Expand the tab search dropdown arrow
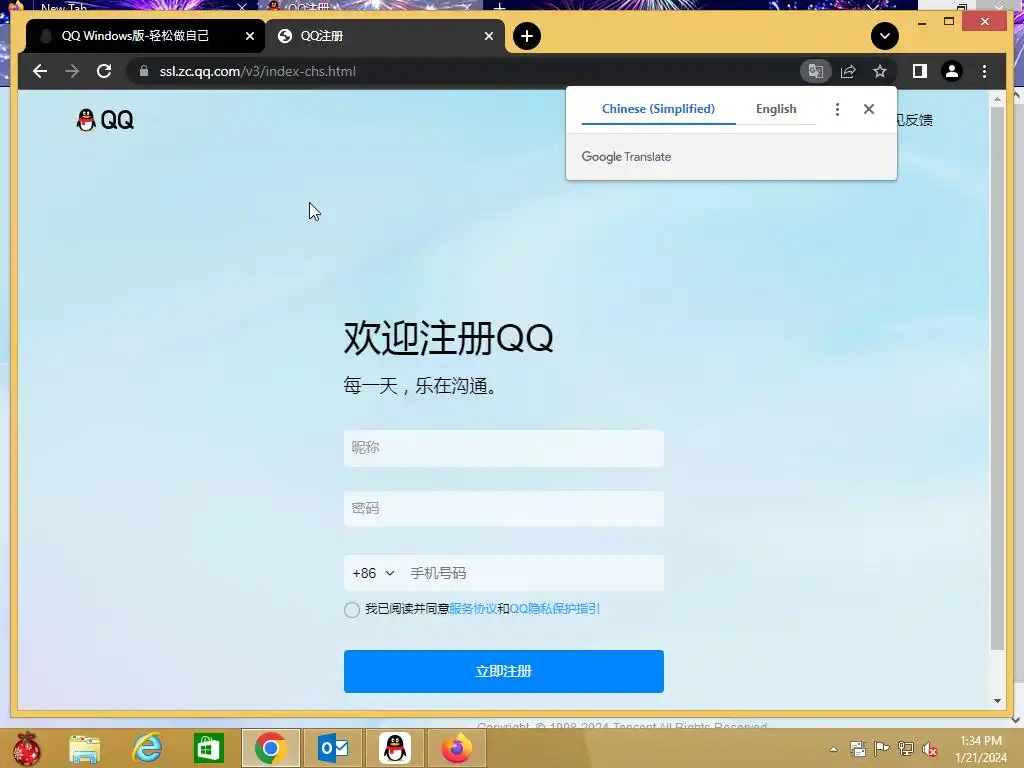The height and width of the screenshot is (768, 1024). pos(885,36)
